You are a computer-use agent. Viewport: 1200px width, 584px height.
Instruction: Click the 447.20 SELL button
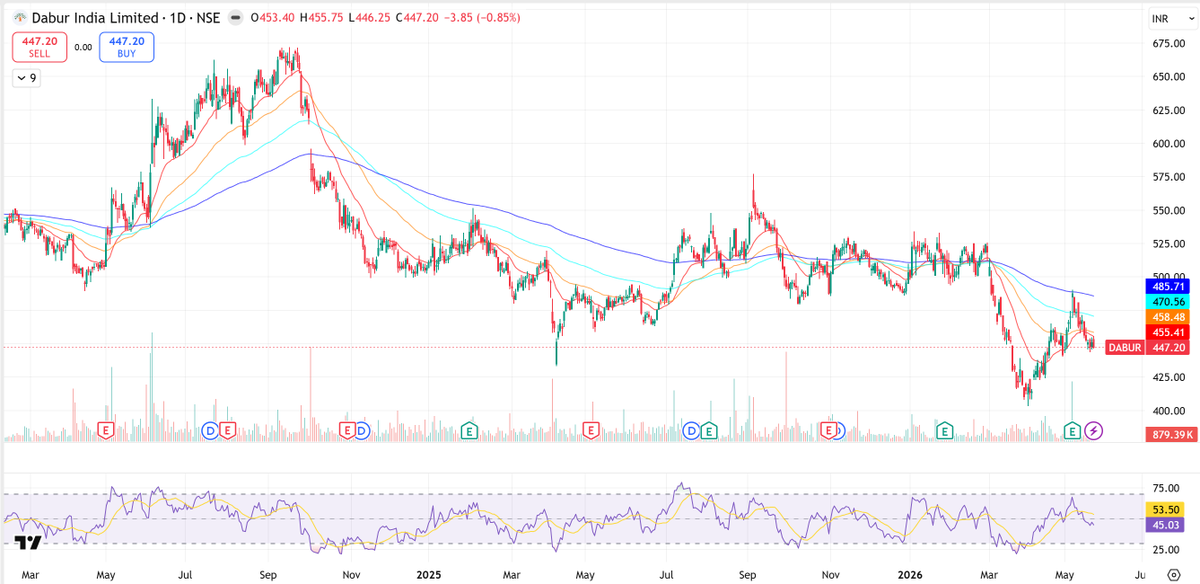[39, 46]
